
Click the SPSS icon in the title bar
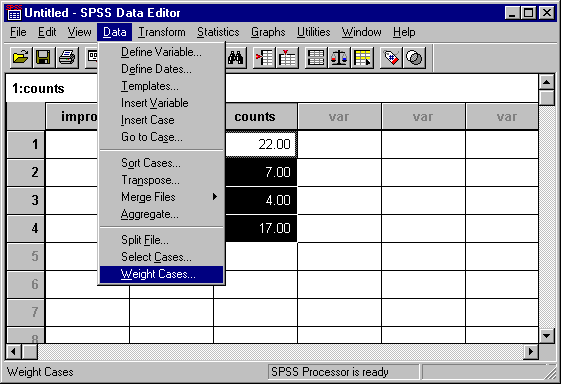click(14, 13)
